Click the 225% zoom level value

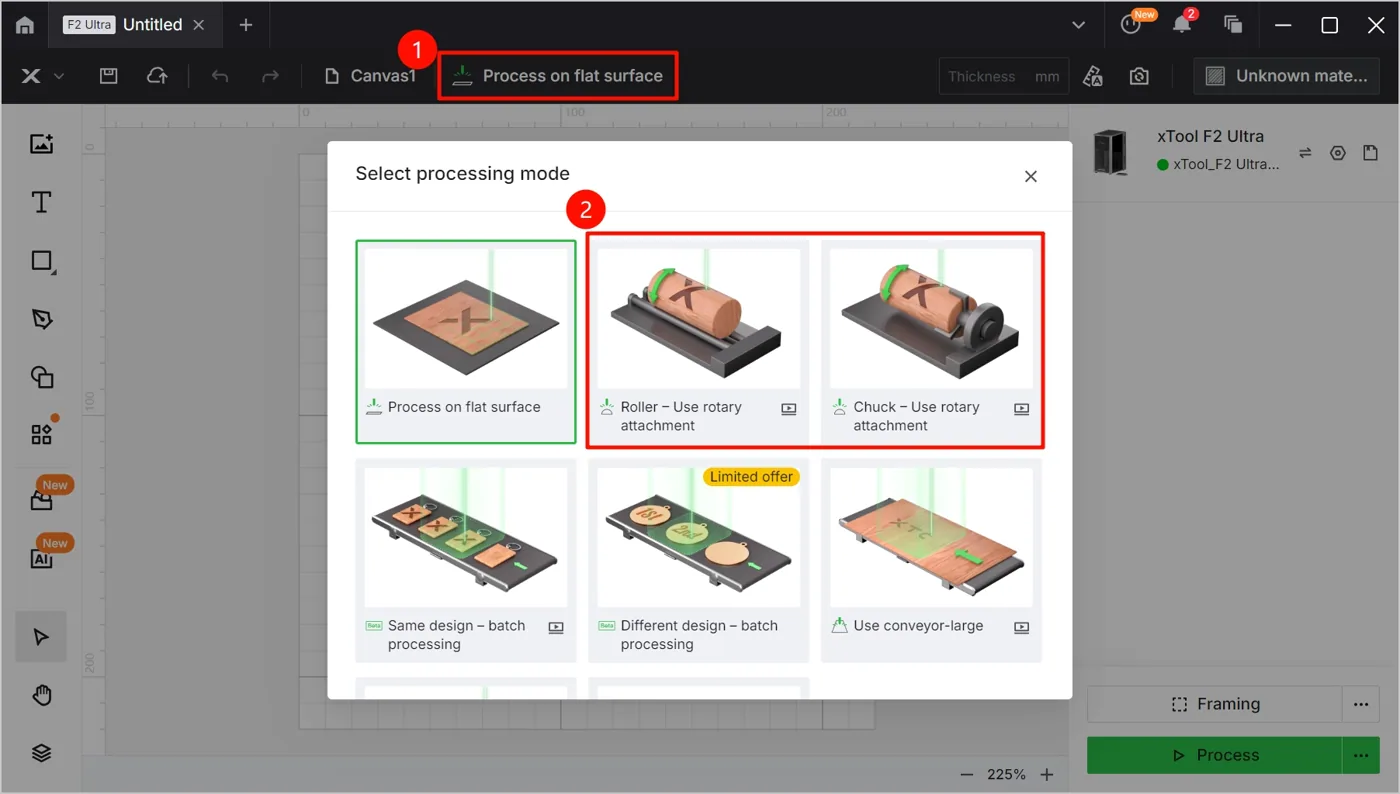1006,775
